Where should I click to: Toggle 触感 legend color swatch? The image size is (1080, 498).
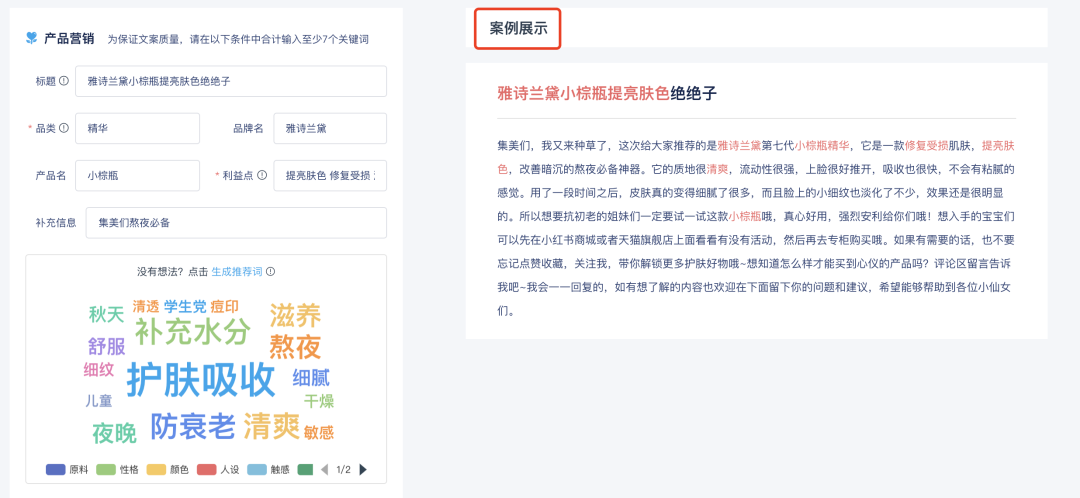(256, 470)
